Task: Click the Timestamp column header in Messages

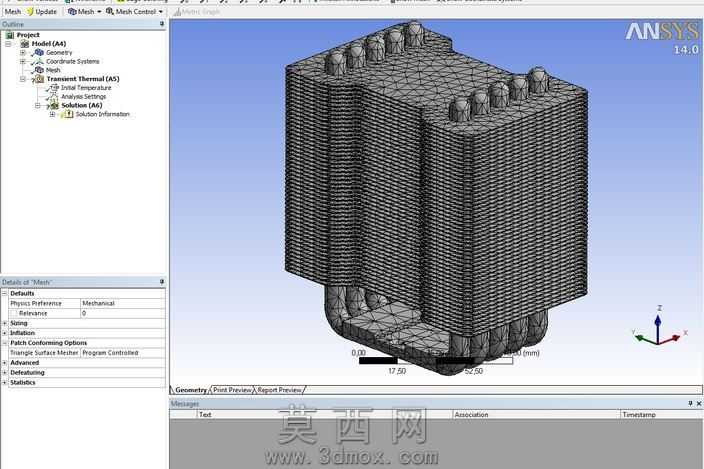Action: coord(661,415)
